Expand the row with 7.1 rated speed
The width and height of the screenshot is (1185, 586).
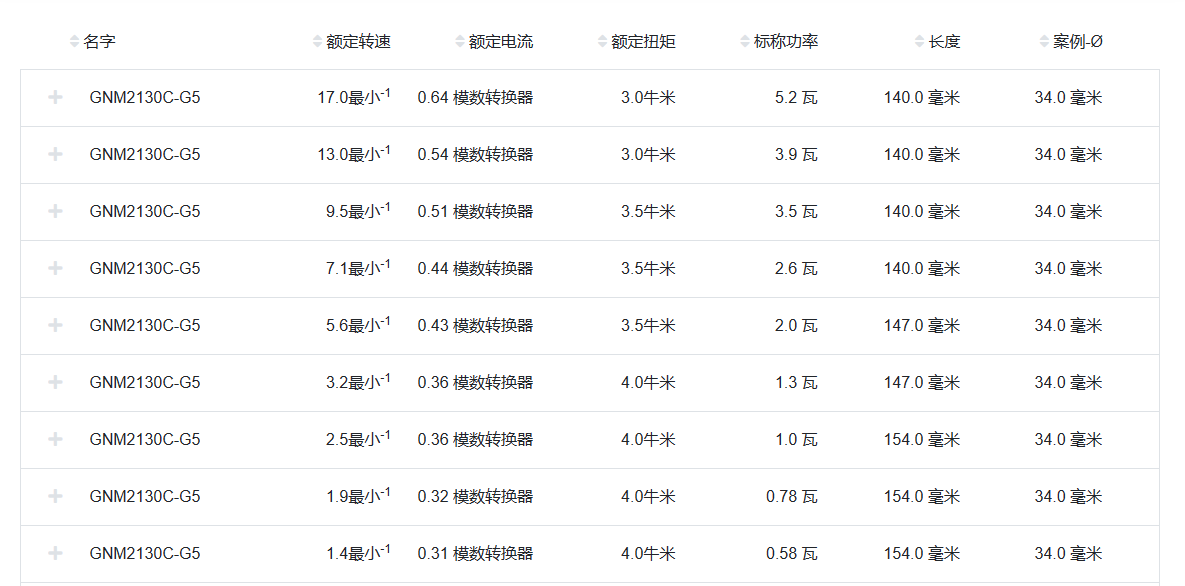click(x=56, y=269)
